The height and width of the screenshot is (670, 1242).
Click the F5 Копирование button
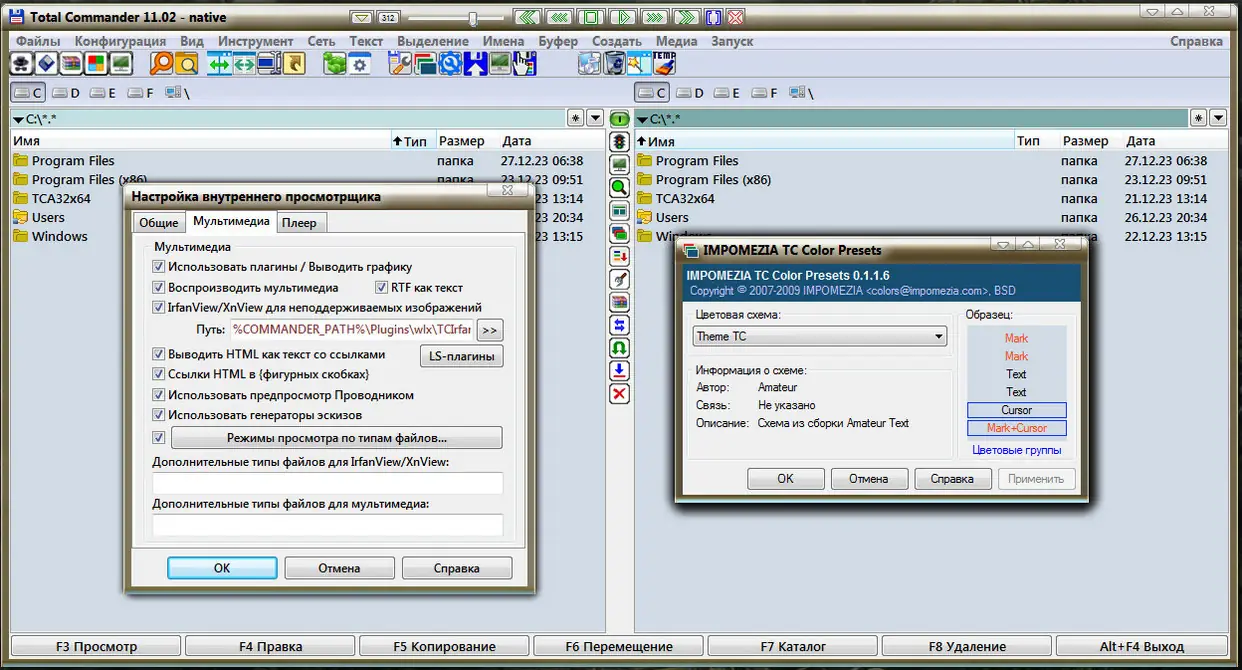tap(444, 646)
